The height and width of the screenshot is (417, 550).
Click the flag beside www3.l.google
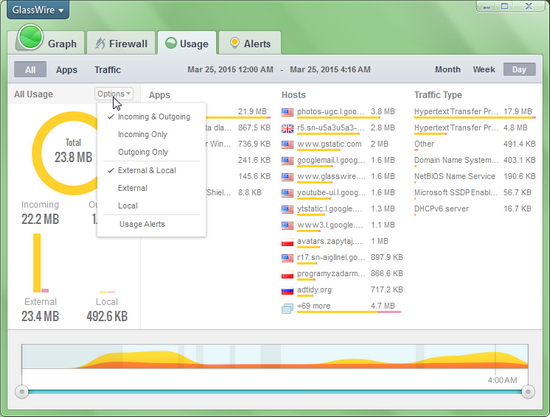point(287,226)
